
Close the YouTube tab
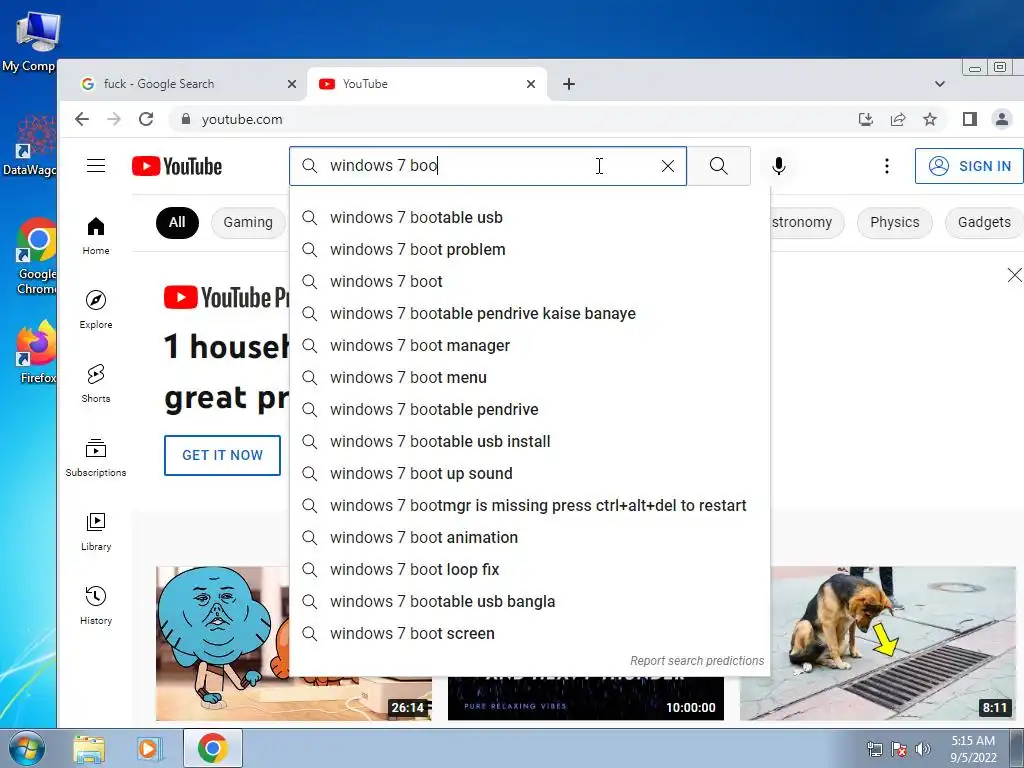coord(531,84)
